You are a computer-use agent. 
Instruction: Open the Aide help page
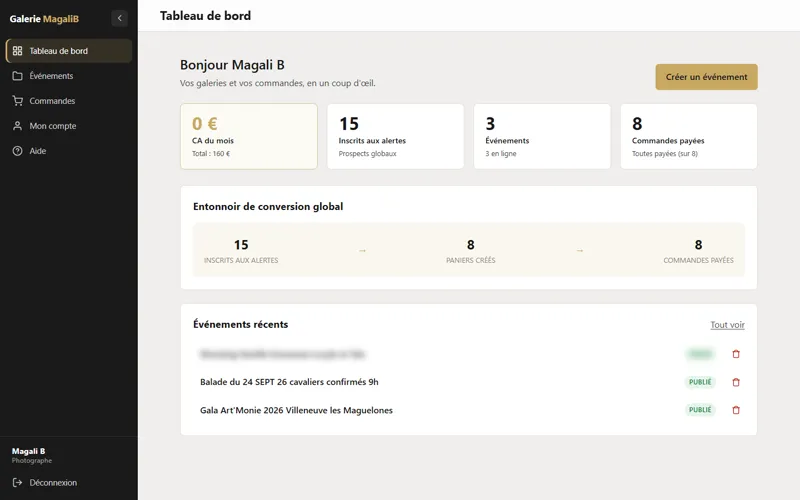click(x=69, y=151)
